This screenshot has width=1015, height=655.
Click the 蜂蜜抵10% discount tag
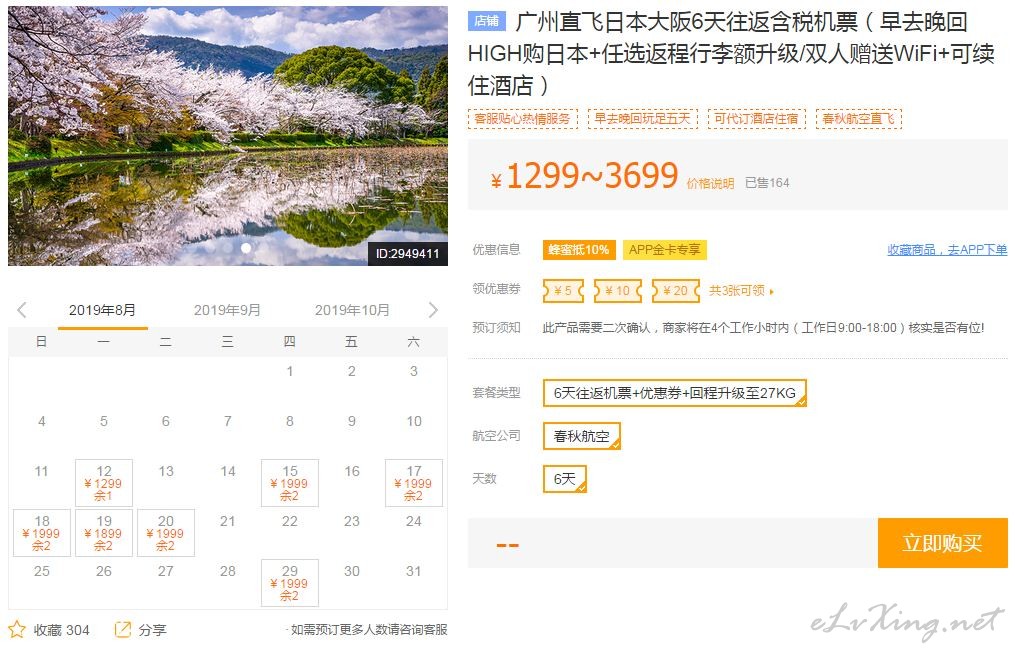579,250
